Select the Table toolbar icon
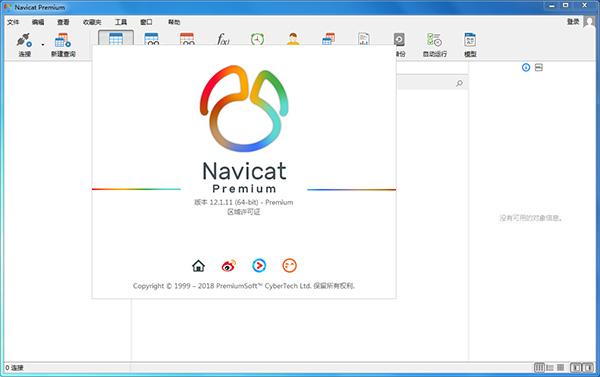 (116, 38)
